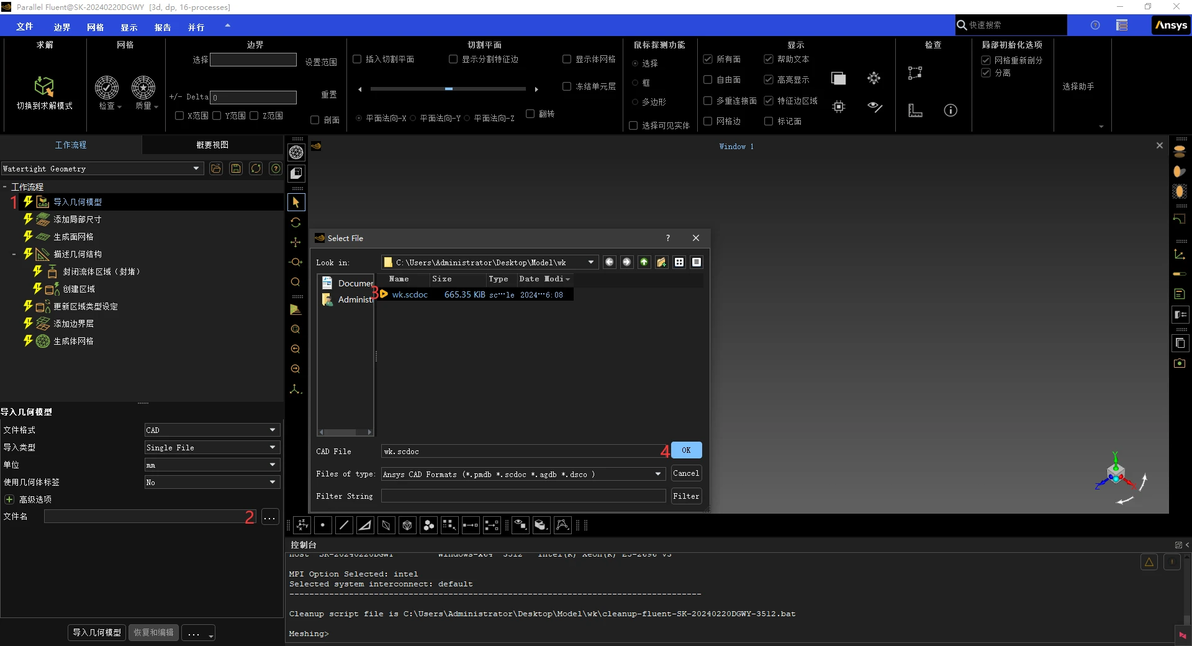Open the 单位 mm dropdown
1192x646 pixels.
(212, 464)
